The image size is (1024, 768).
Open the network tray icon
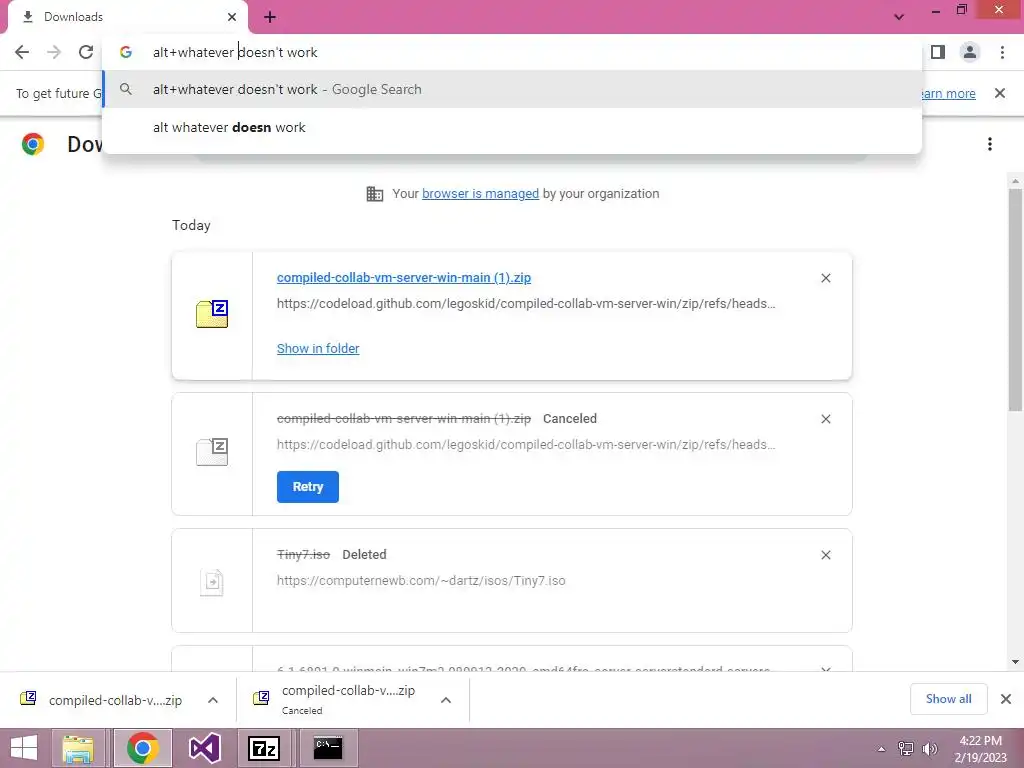tap(906, 749)
